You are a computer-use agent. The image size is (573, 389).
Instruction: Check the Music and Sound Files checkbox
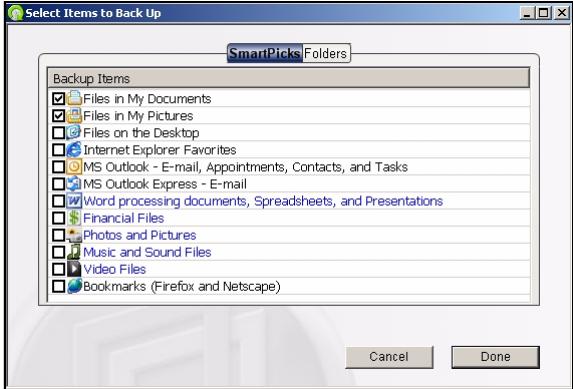[x=58, y=252]
